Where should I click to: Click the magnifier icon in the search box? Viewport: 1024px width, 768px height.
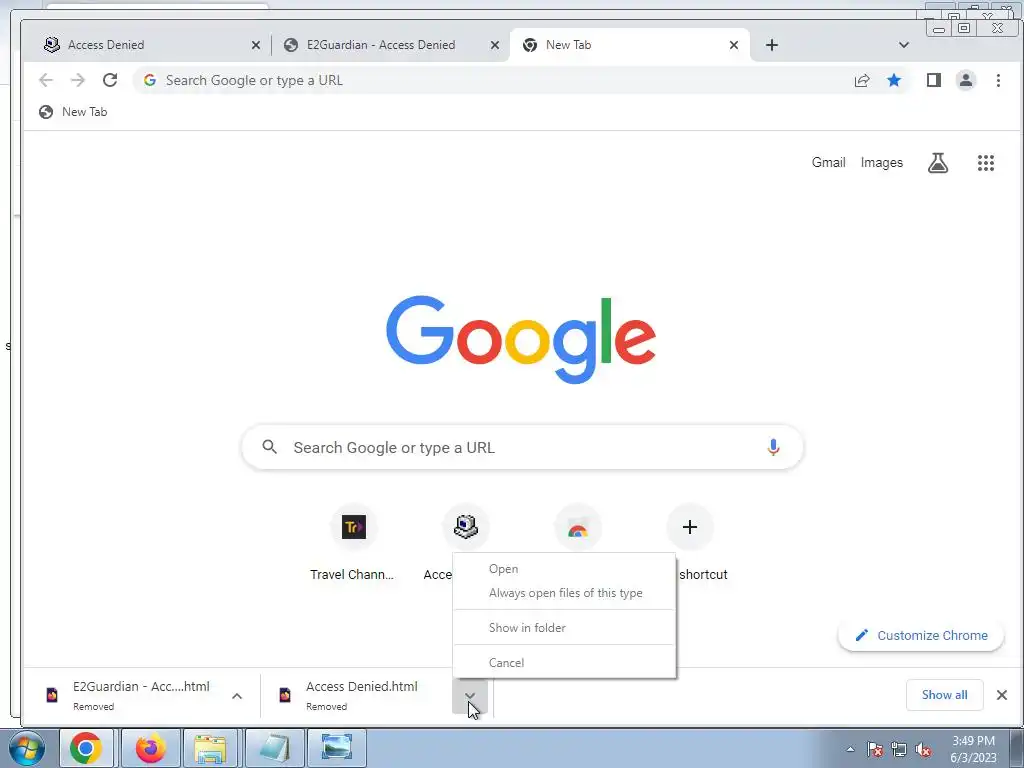(x=269, y=447)
